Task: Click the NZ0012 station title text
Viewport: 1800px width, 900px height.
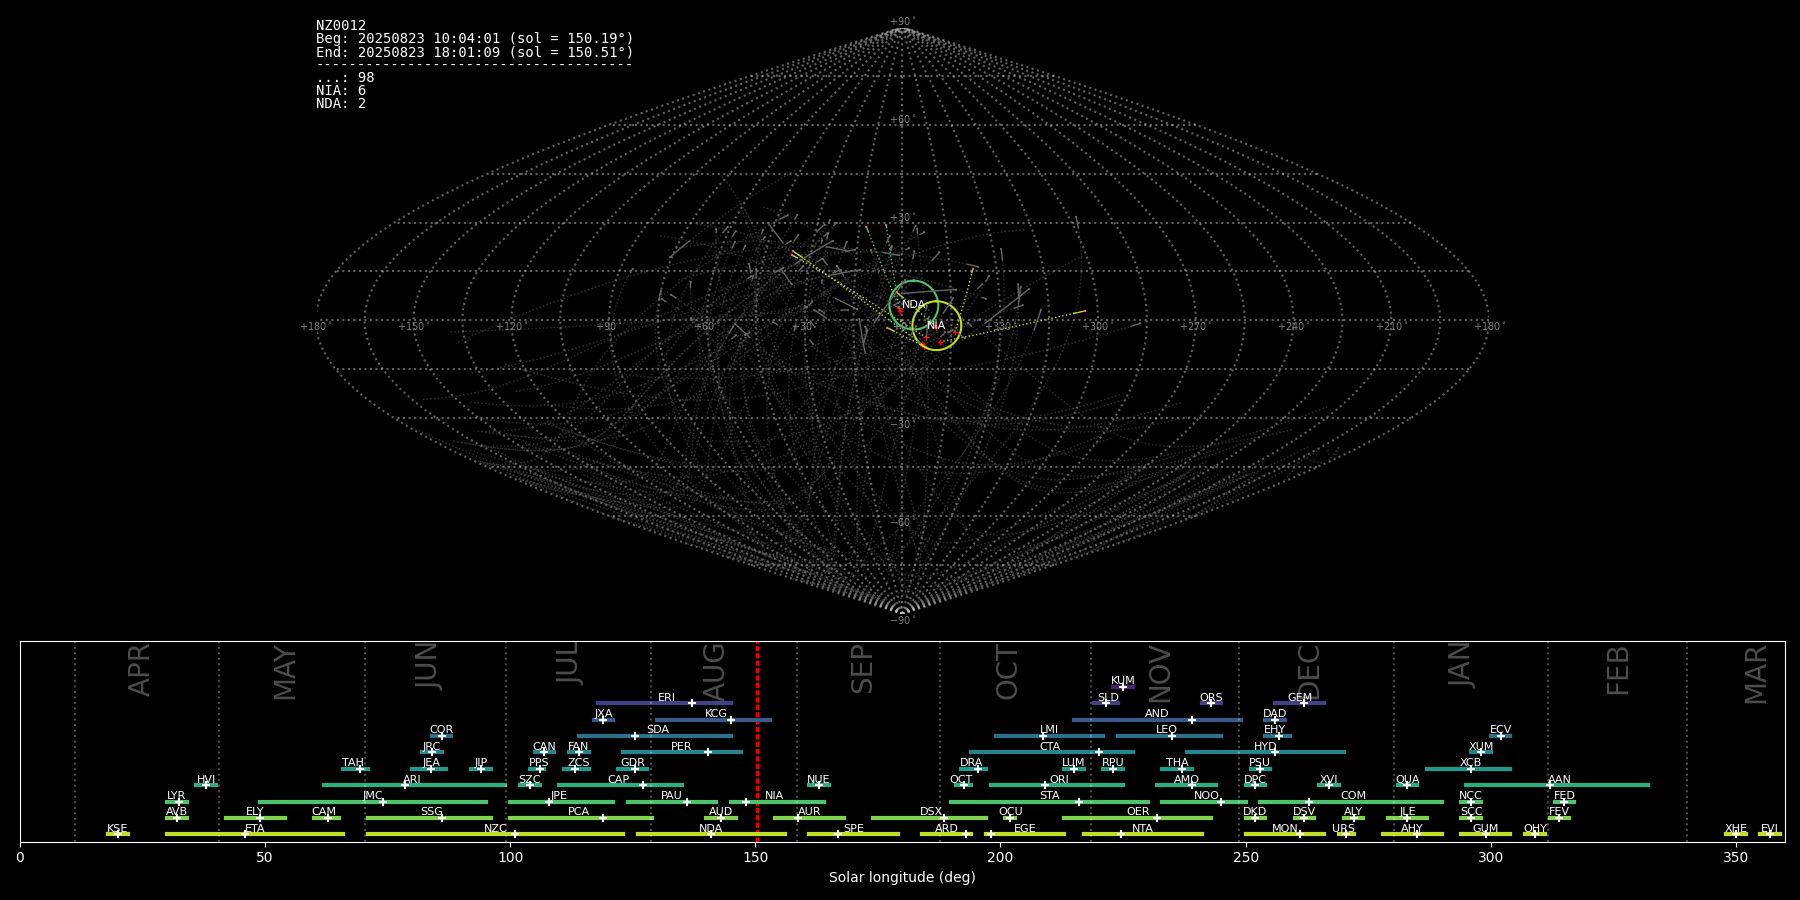Action: [341, 26]
